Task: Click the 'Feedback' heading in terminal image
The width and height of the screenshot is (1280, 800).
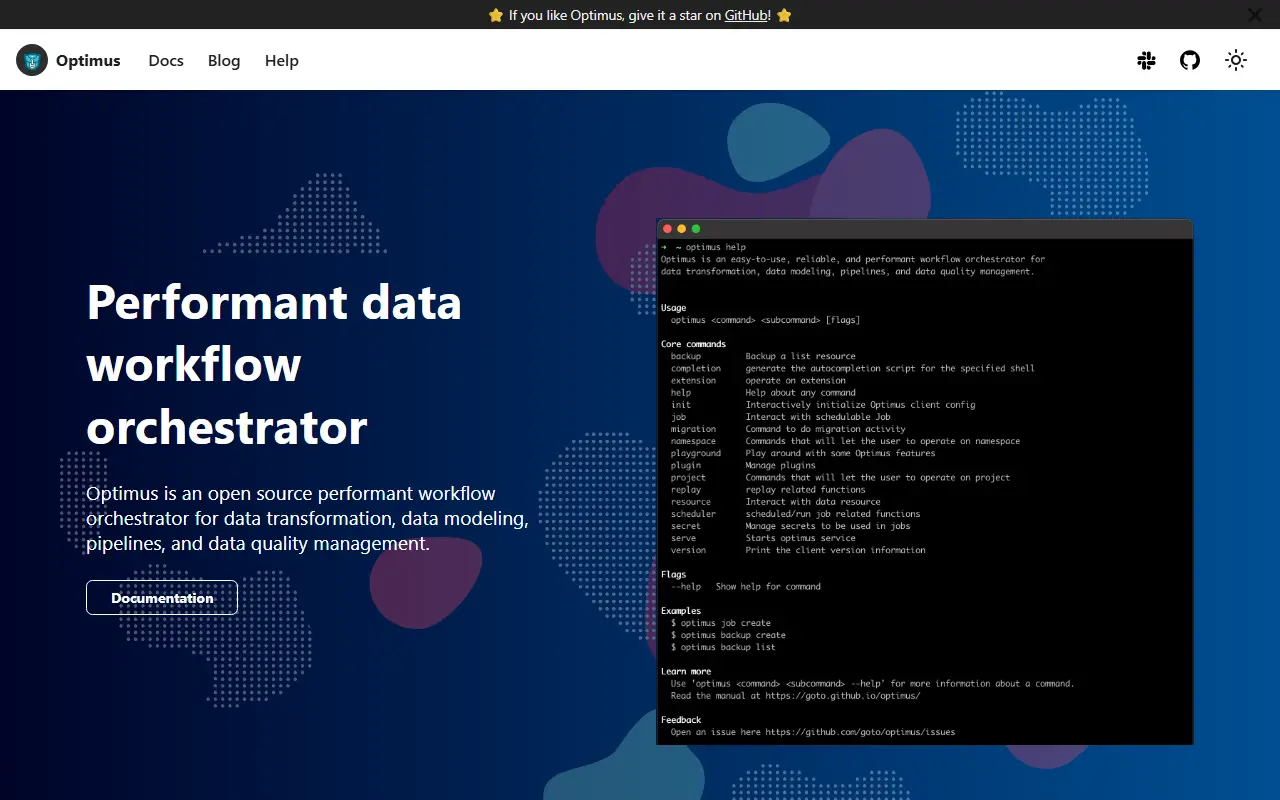Action: [681, 720]
